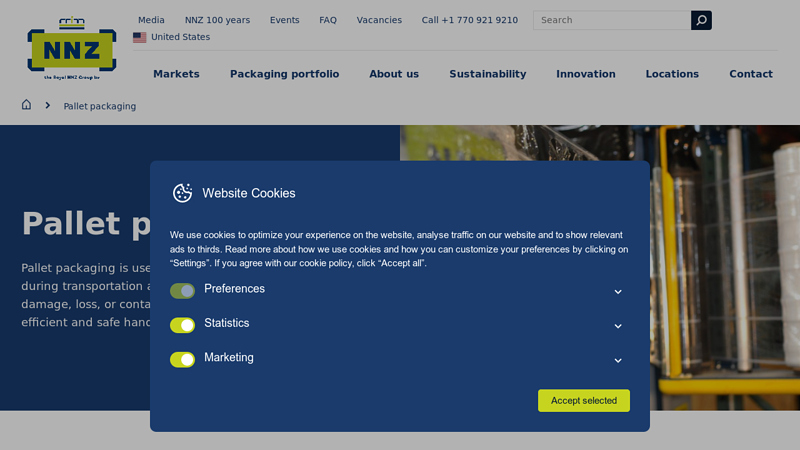
Task: Disable the Statistics cookie switch
Action: tap(182, 325)
